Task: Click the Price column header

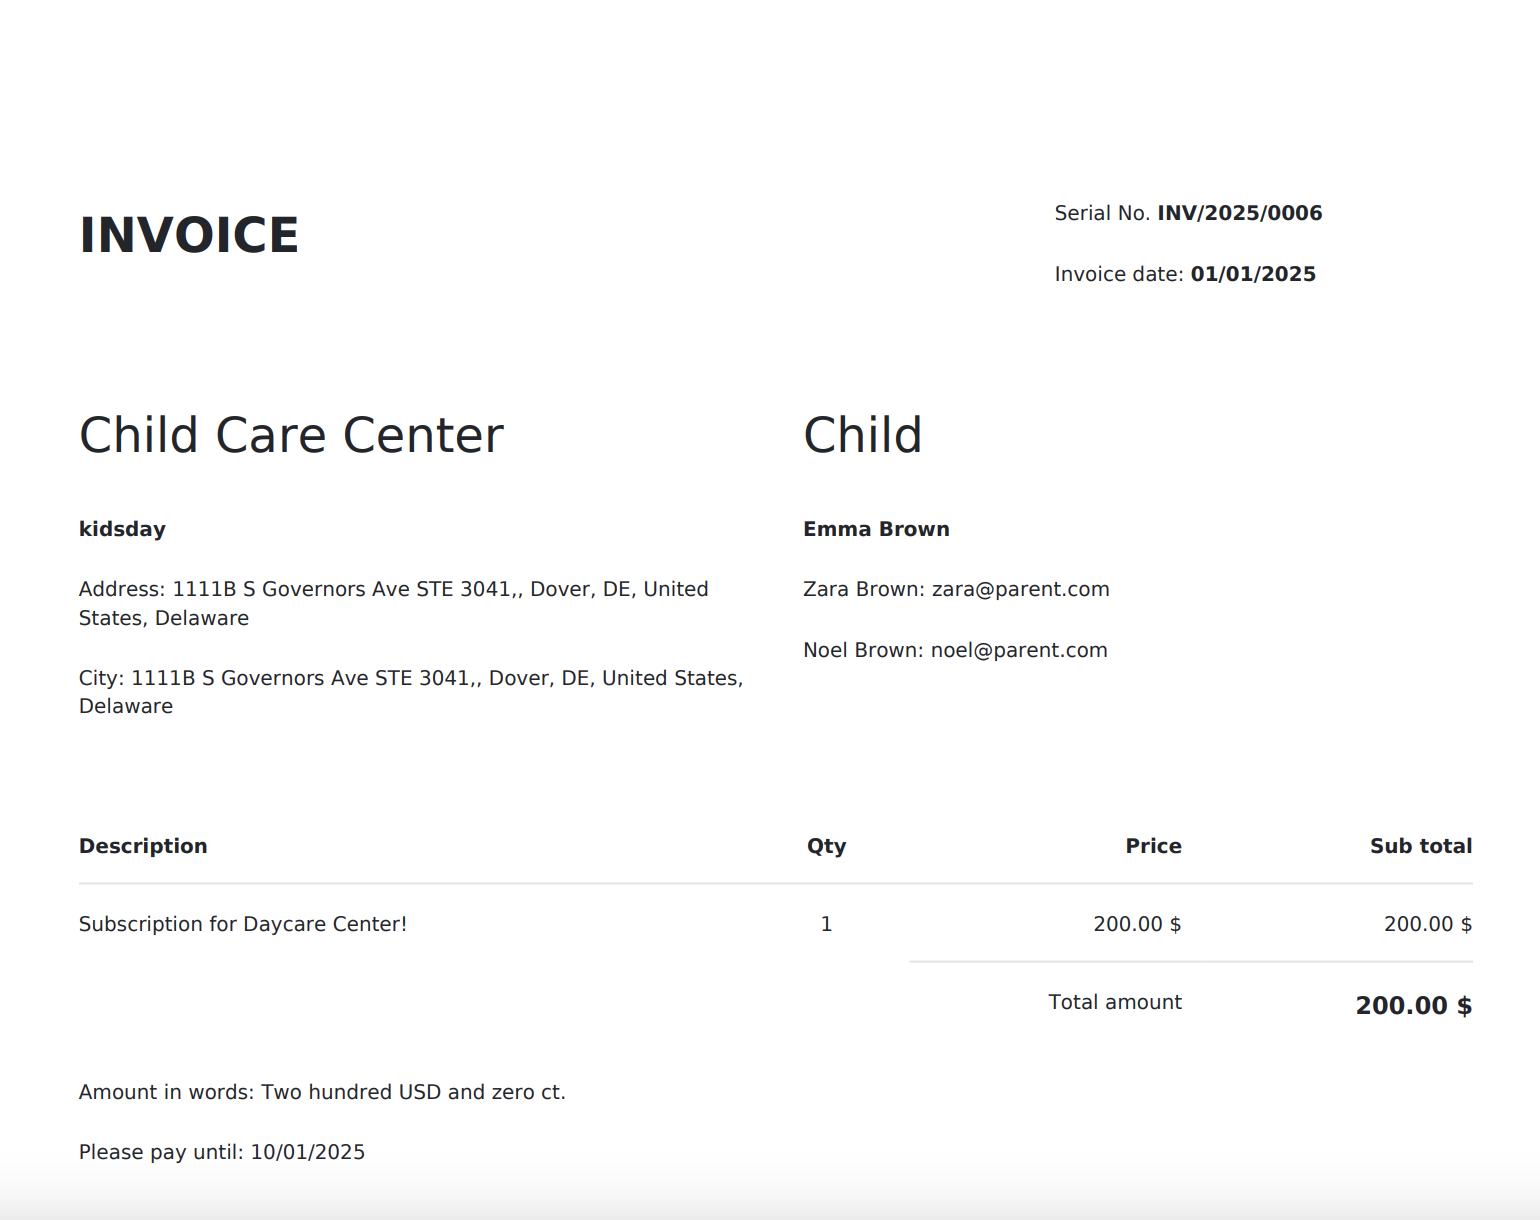Action: point(1153,846)
